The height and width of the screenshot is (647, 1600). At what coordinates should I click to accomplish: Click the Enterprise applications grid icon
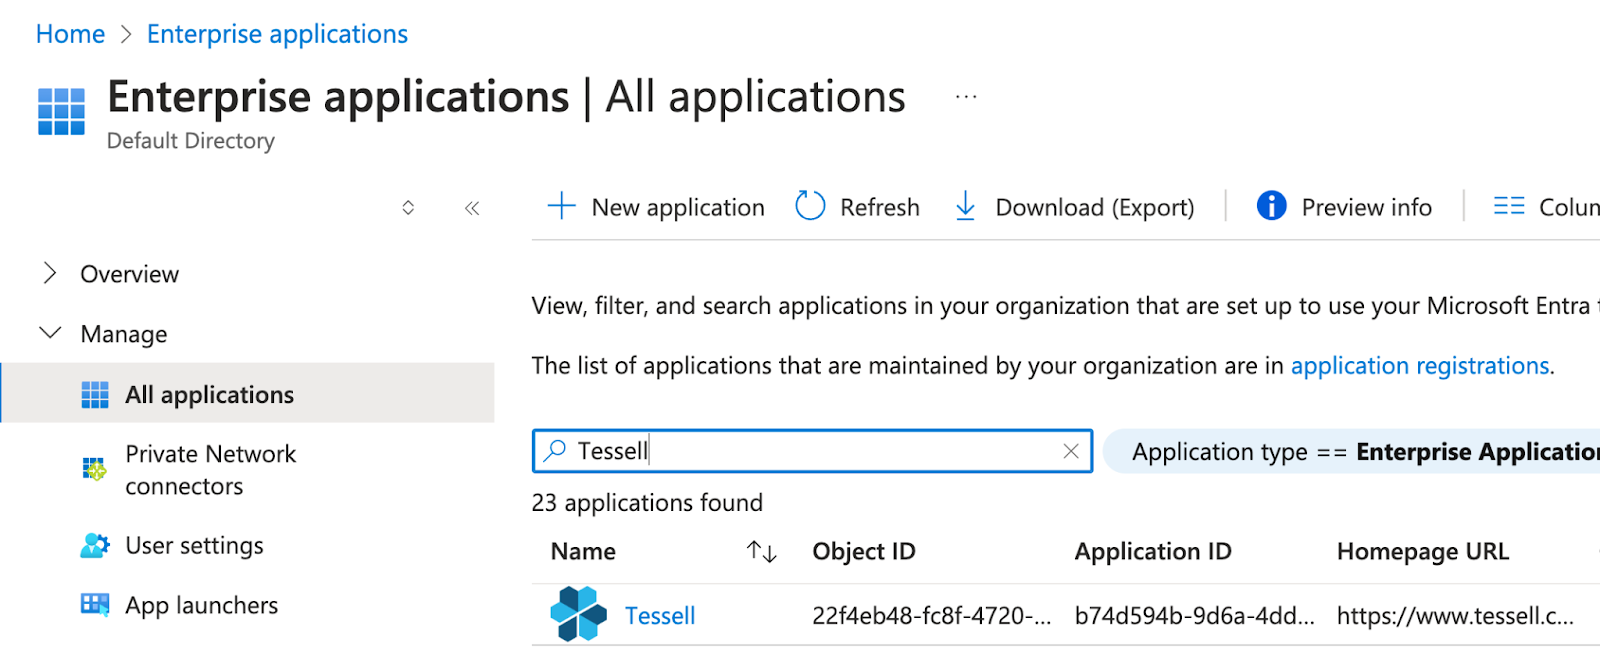(x=61, y=111)
